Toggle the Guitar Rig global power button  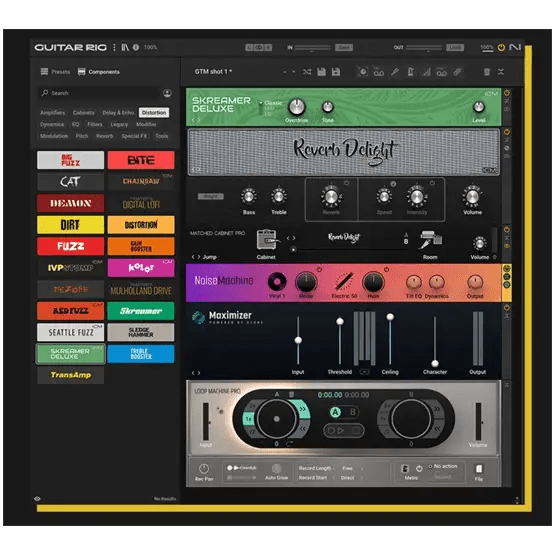pyautogui.click(x=501, y=47)
